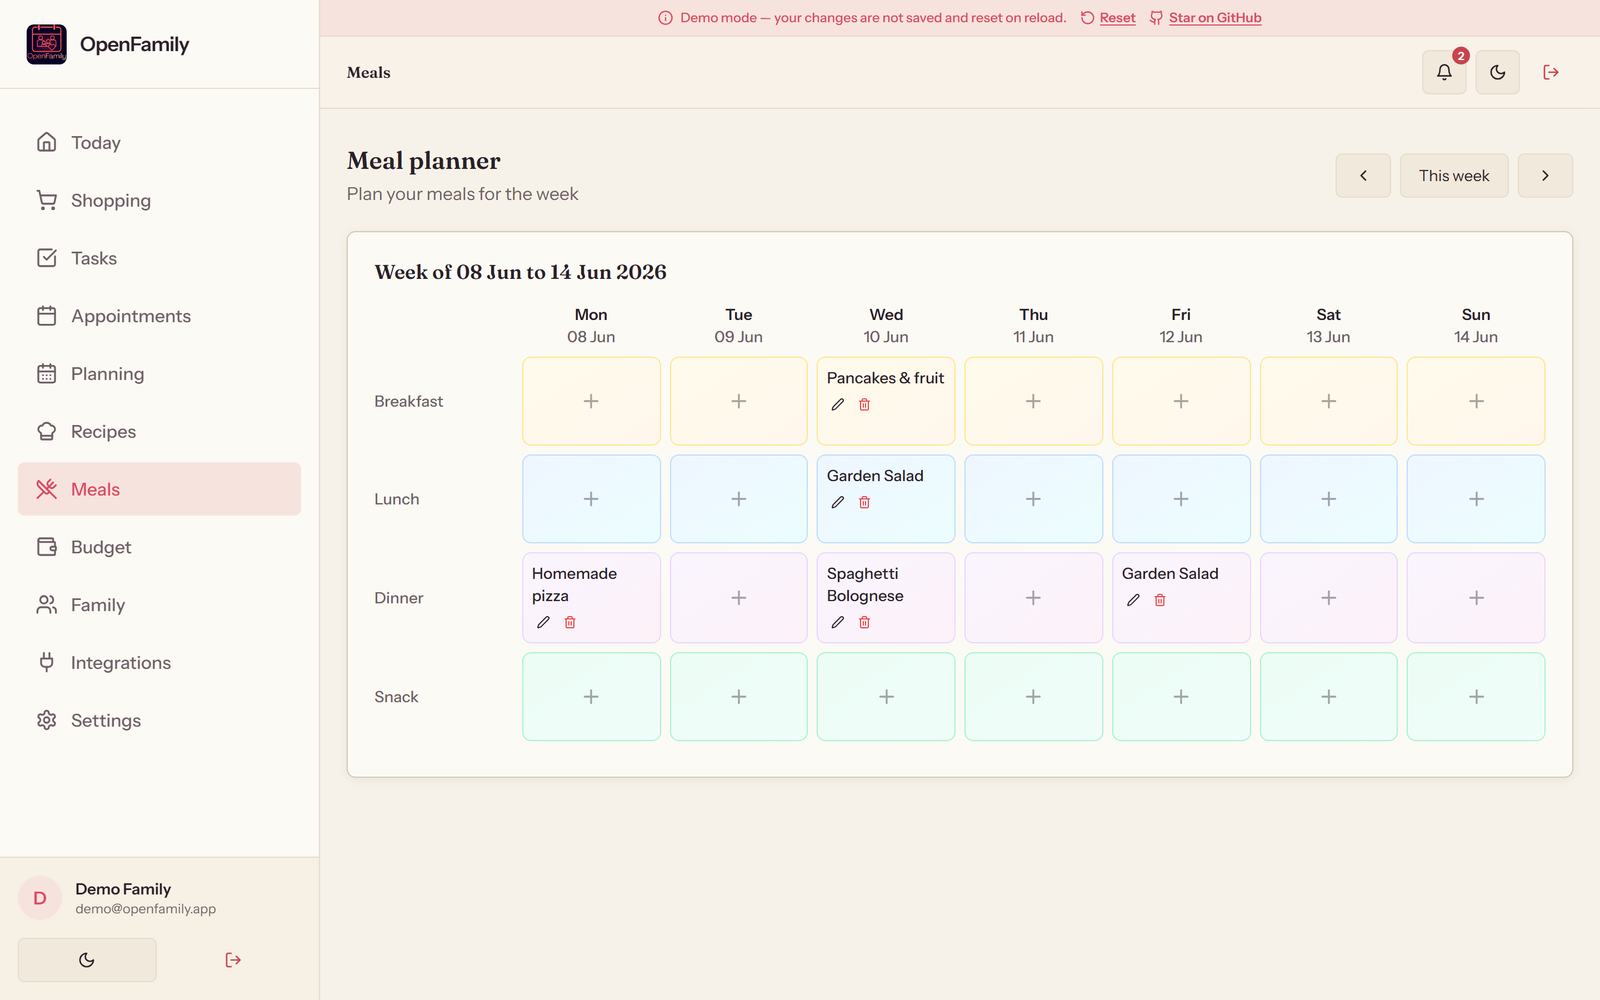
Task: Edit Spaghetti Bolognese dinner
Action: (838, 622)
